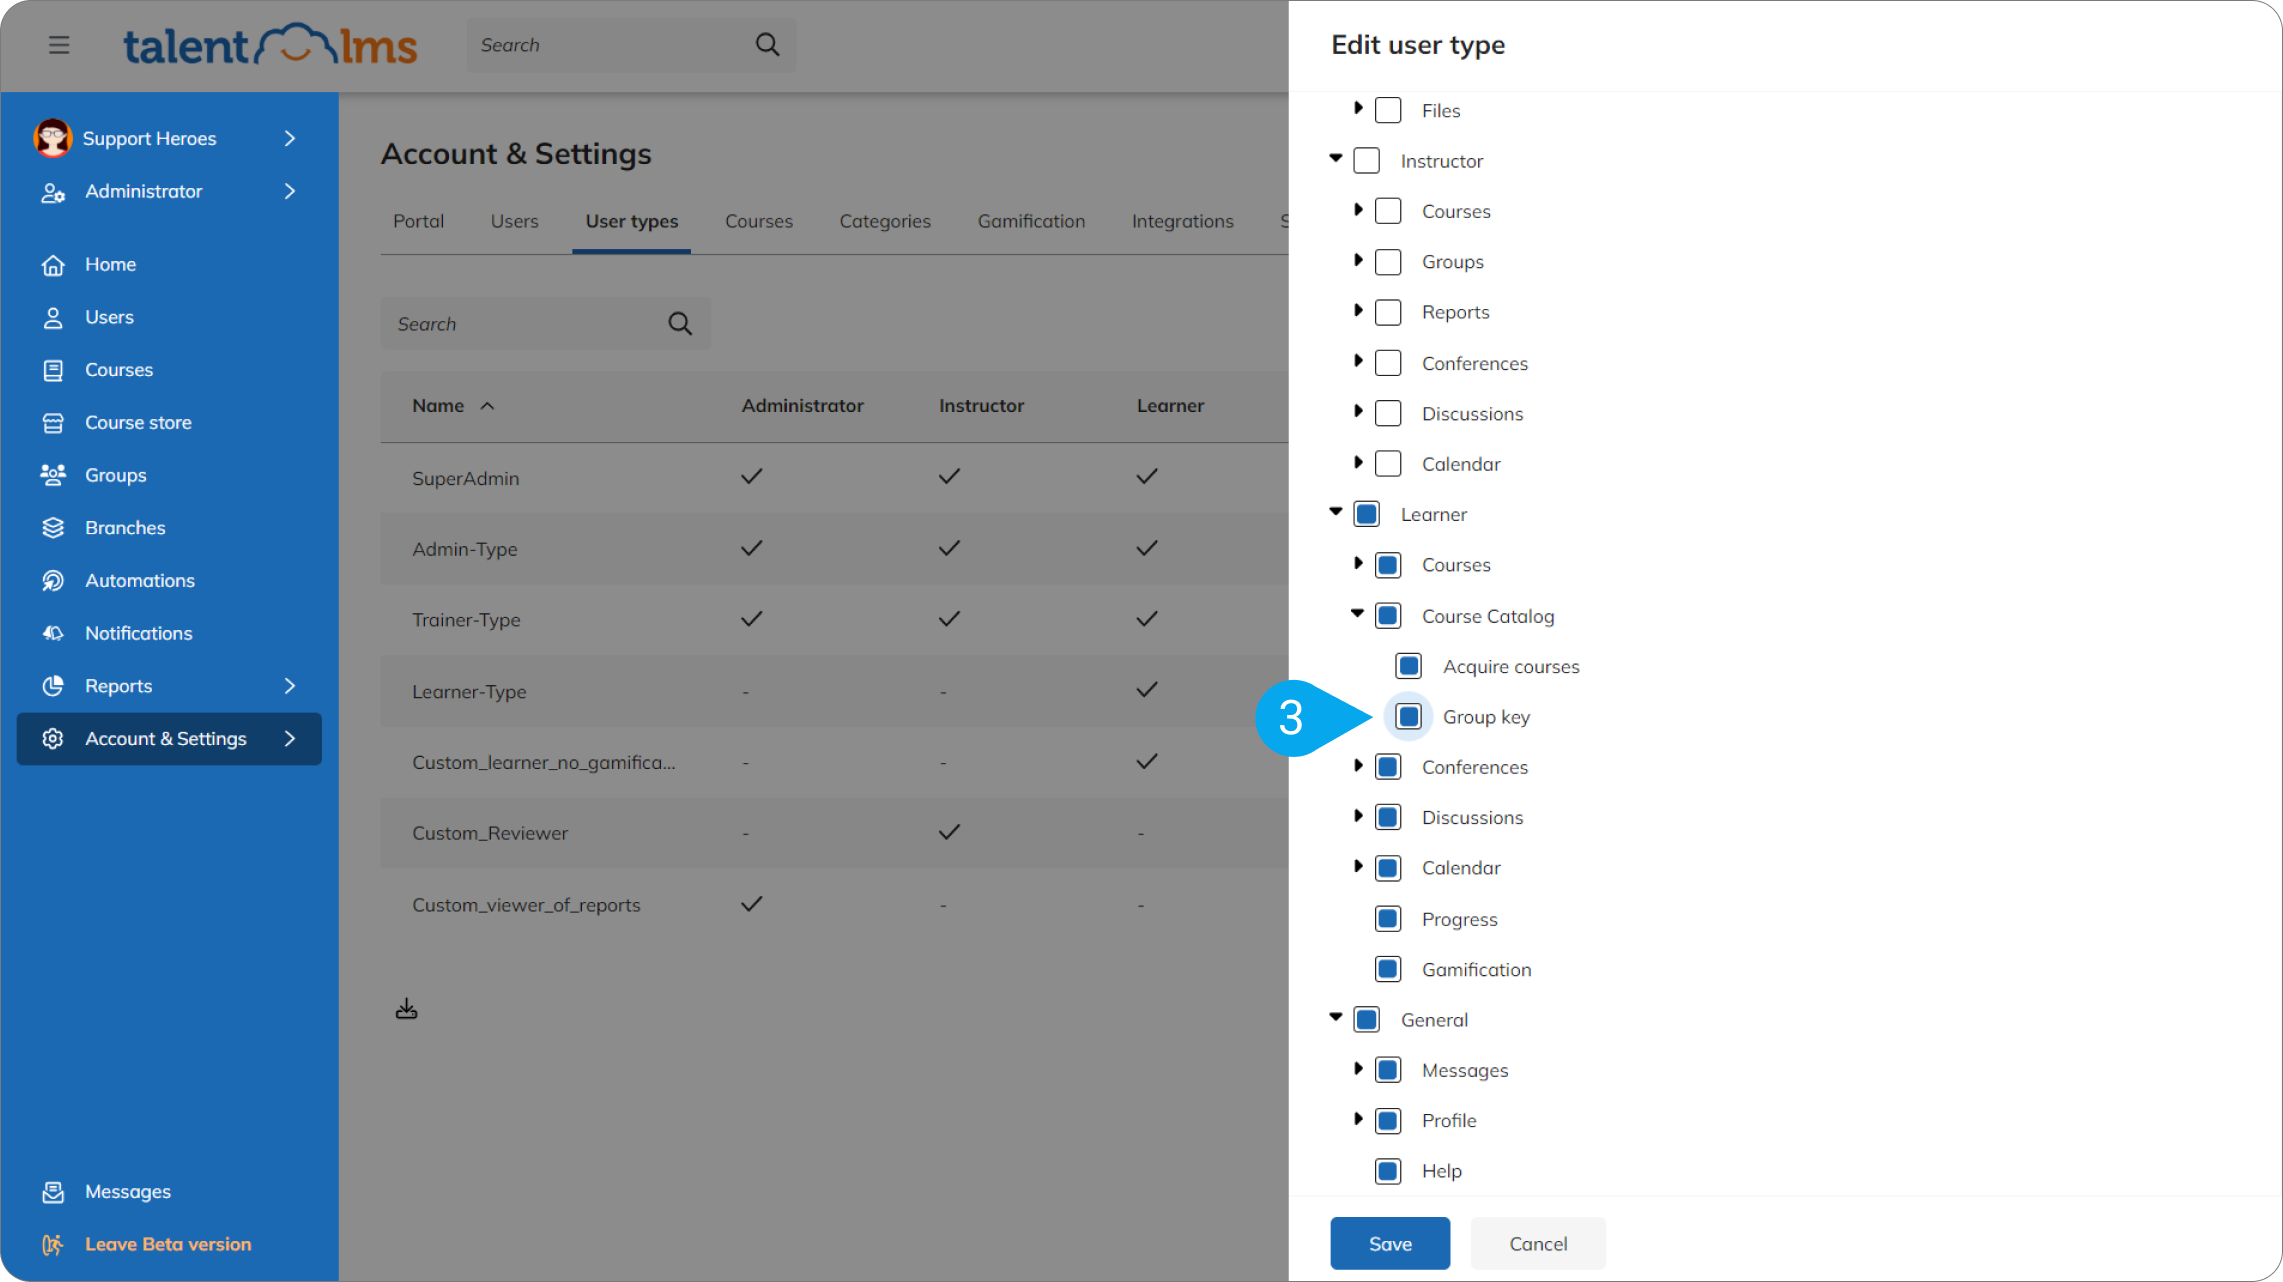This screenshot has height=1282, width=2283.
Task: Collapse the Course Catalog tree node
Action: [x=1357, y=614]
